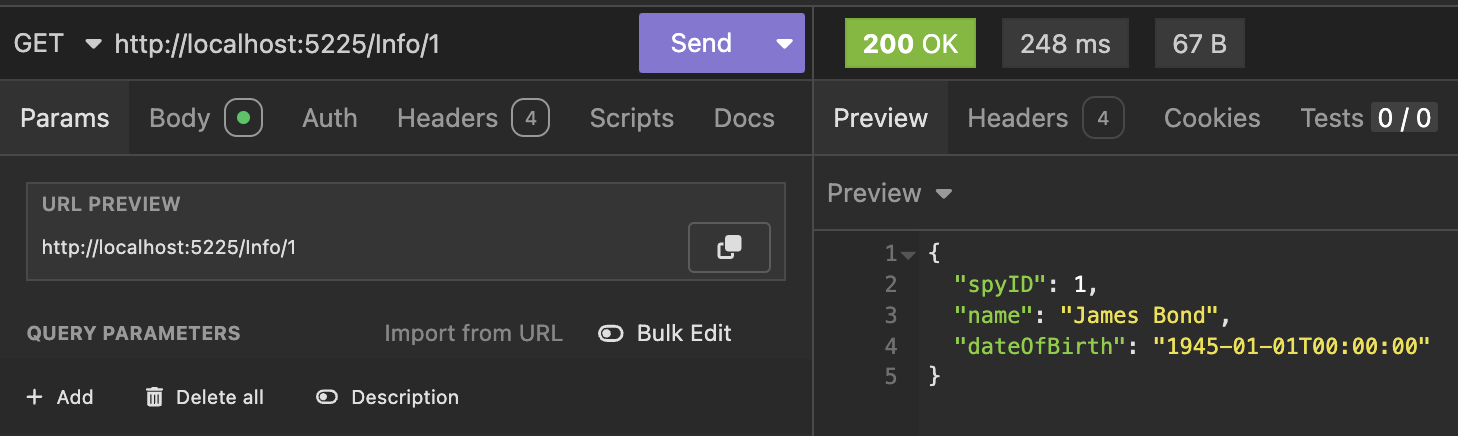Collapse JSON object at line 1
Viewport: 1458px width, 436px height.
pos(908,255)
